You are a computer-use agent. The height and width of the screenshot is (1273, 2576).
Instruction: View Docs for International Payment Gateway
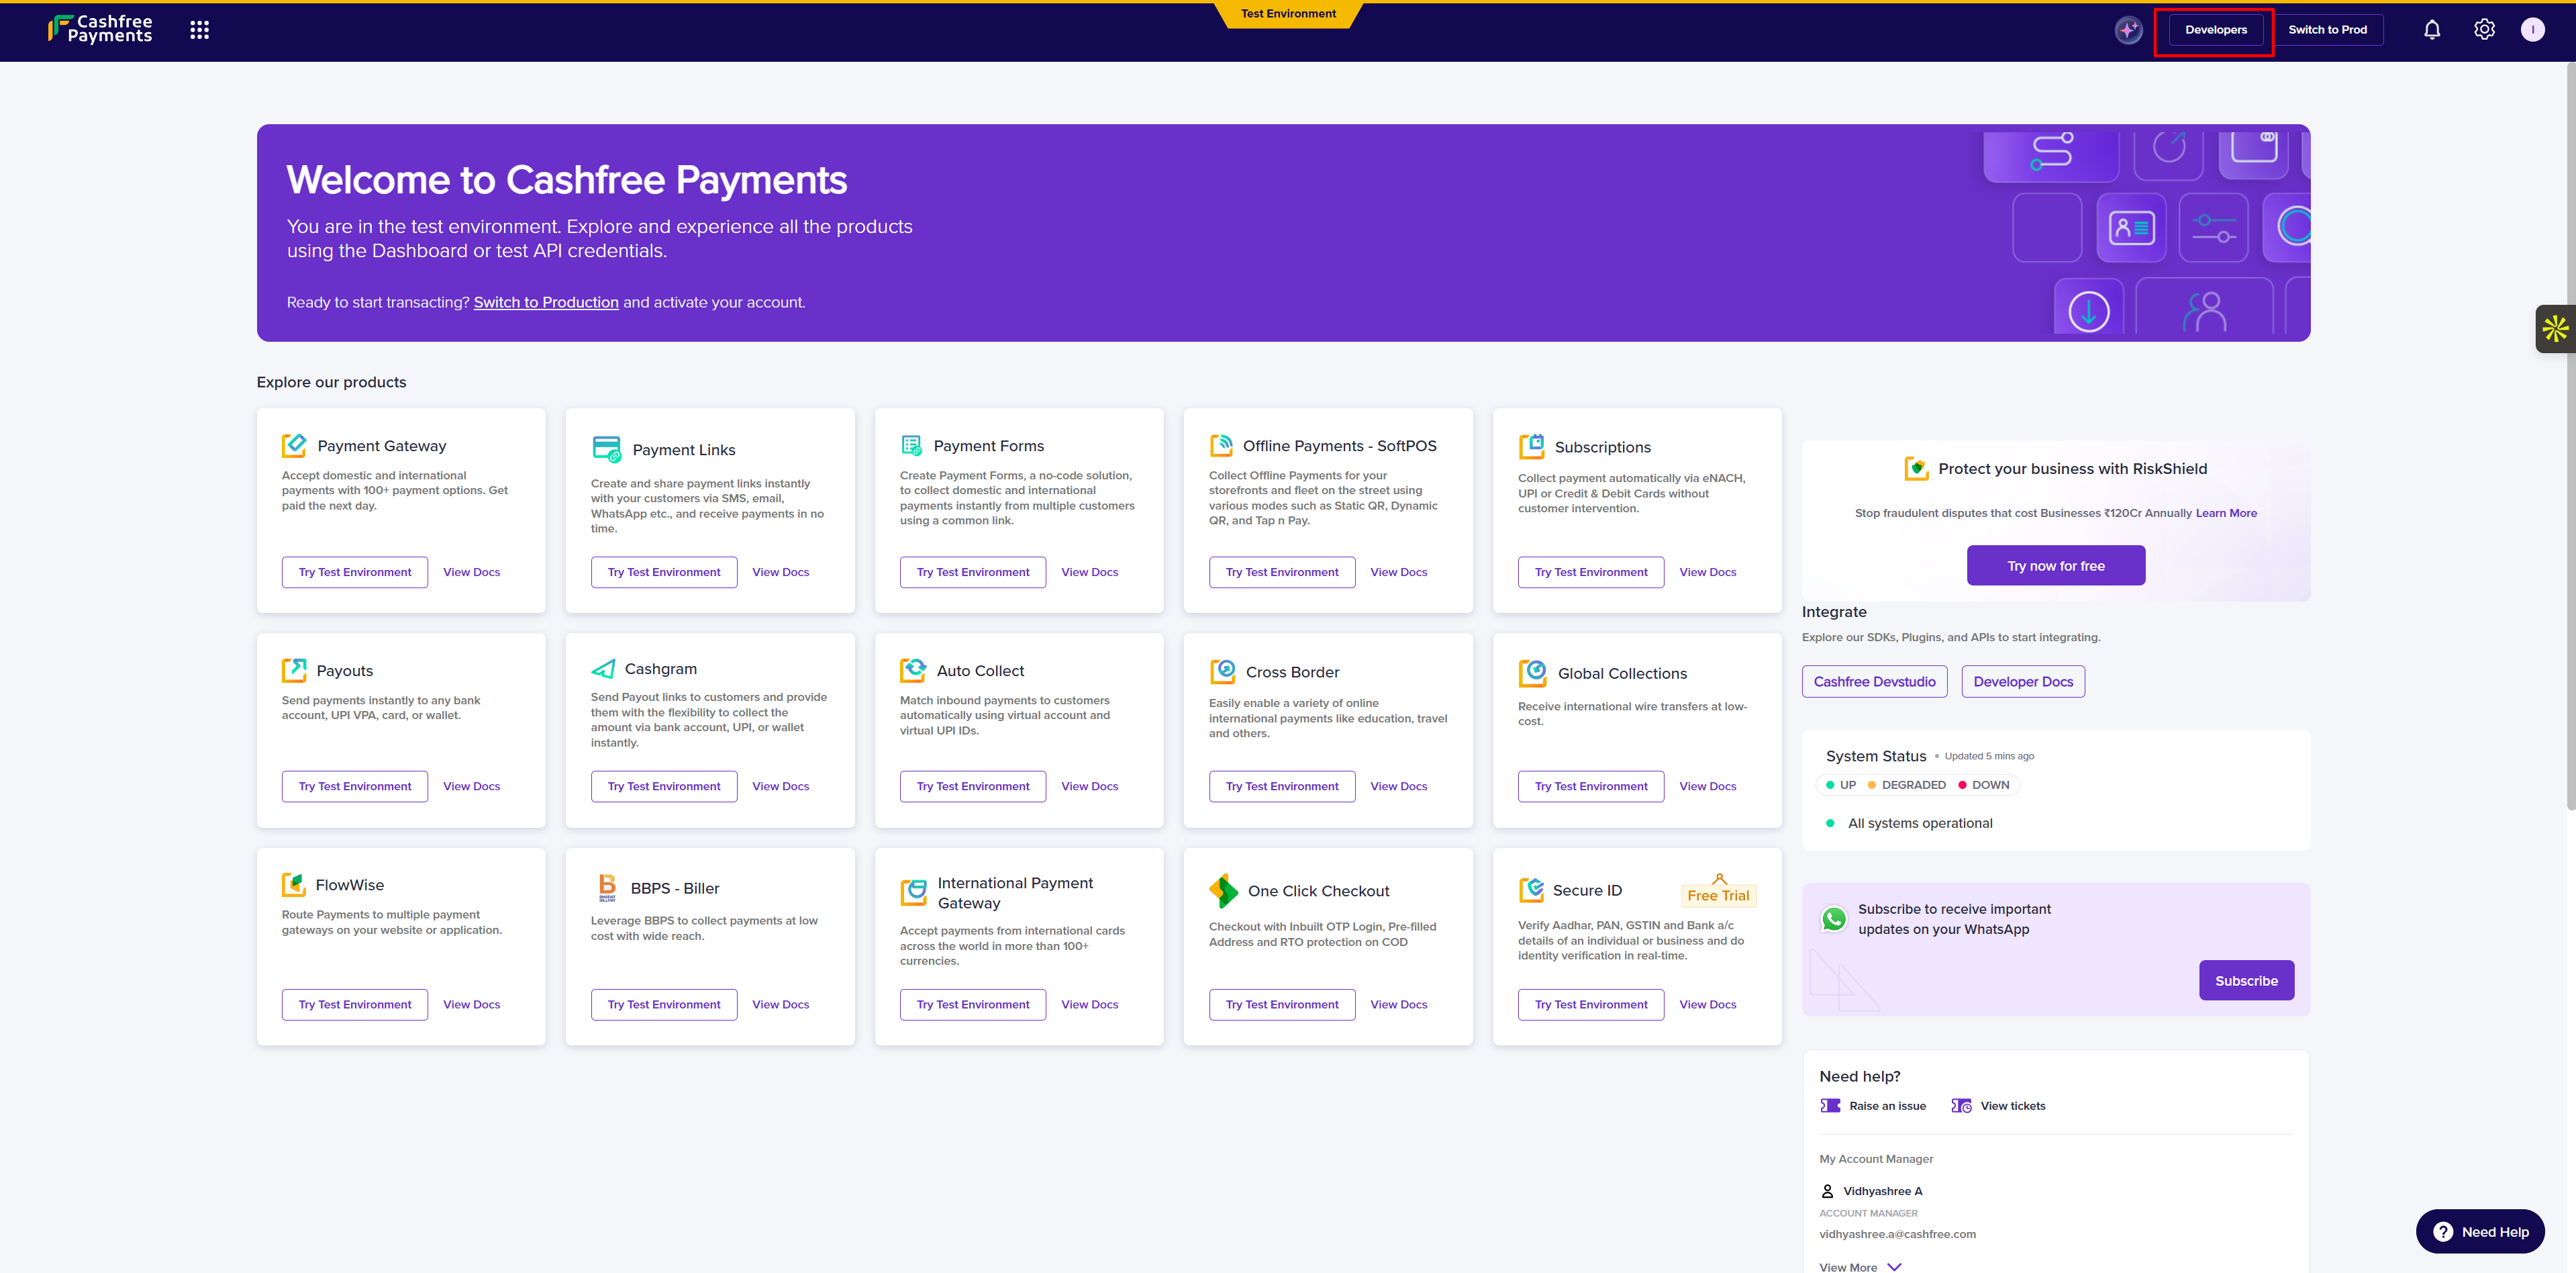[1089, 1004]
